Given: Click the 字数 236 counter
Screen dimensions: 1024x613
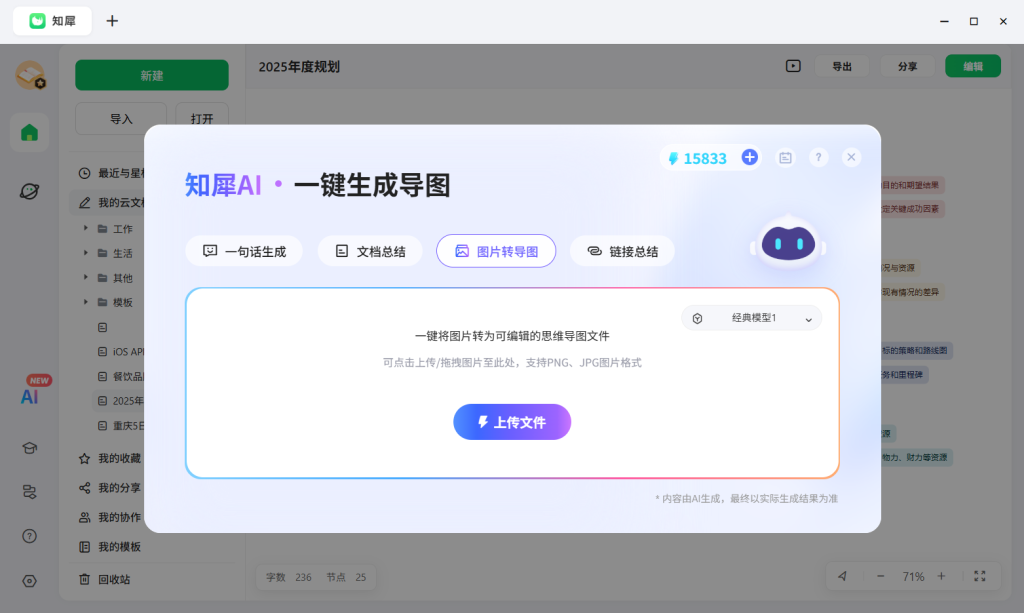Looking at the screenshot, I should click(289, 577).
